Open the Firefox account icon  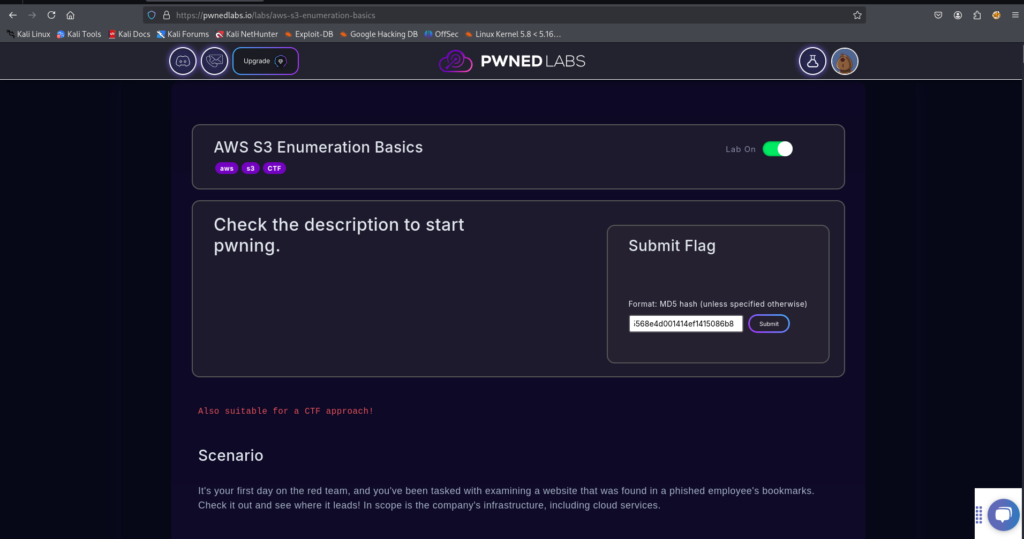click(x=957, y=15)
